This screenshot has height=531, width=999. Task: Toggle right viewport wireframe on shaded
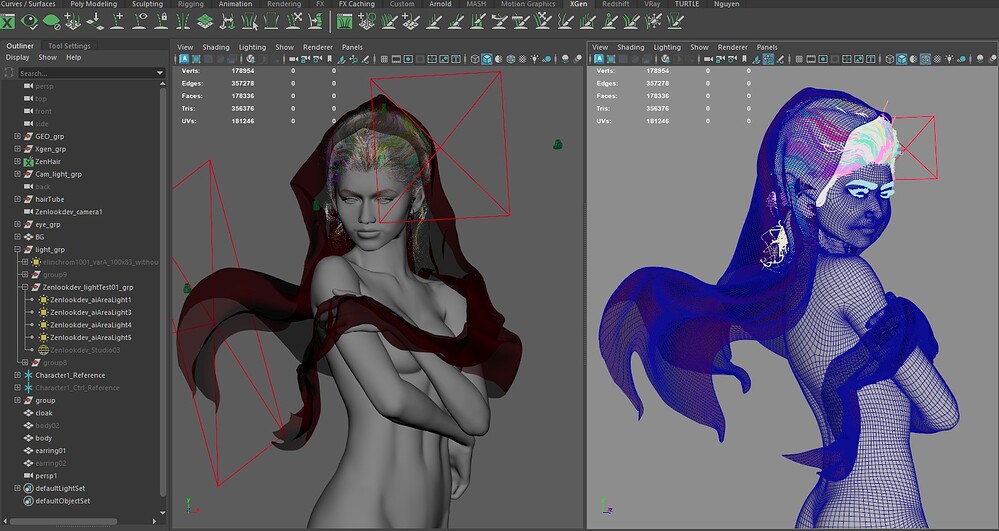925,59
